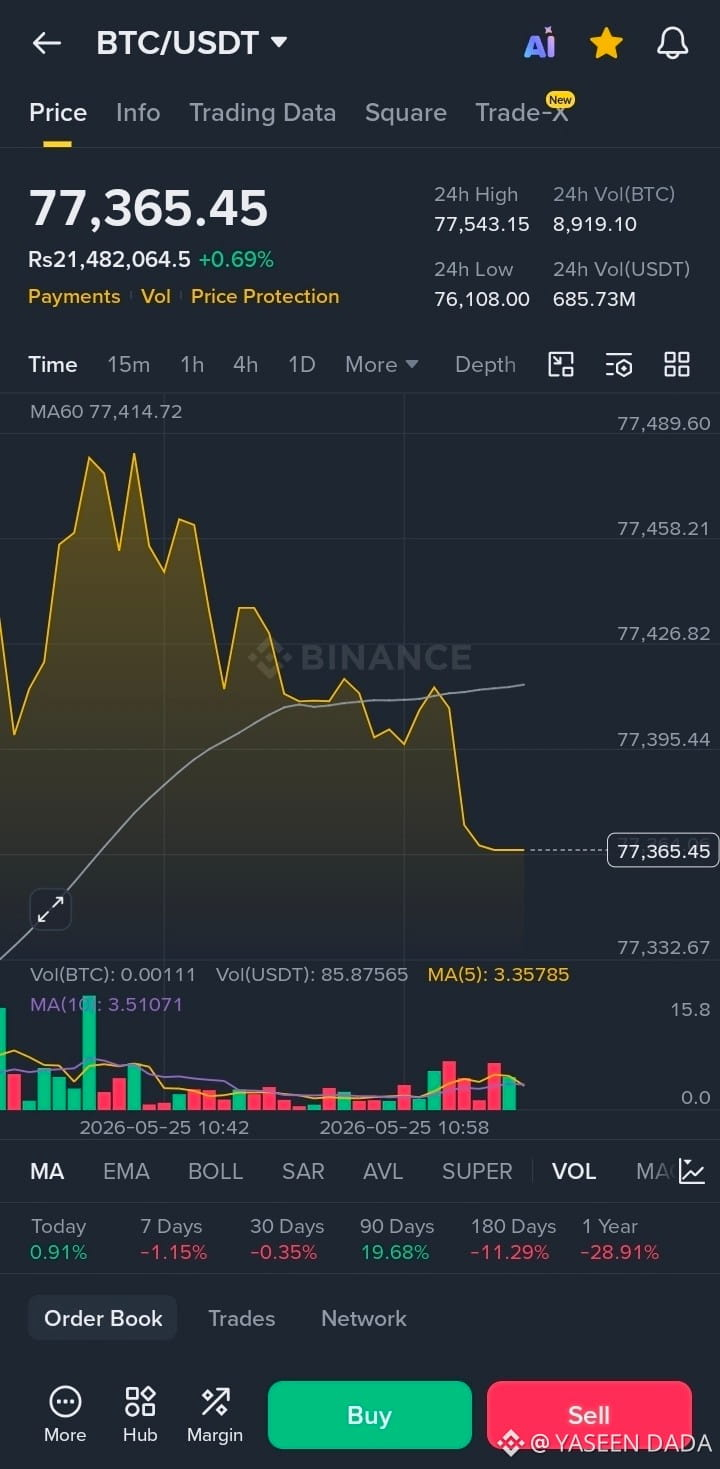Open the chart drawing tools icon
This screenshot has width=720, height=1469.
tap(561, 365)
